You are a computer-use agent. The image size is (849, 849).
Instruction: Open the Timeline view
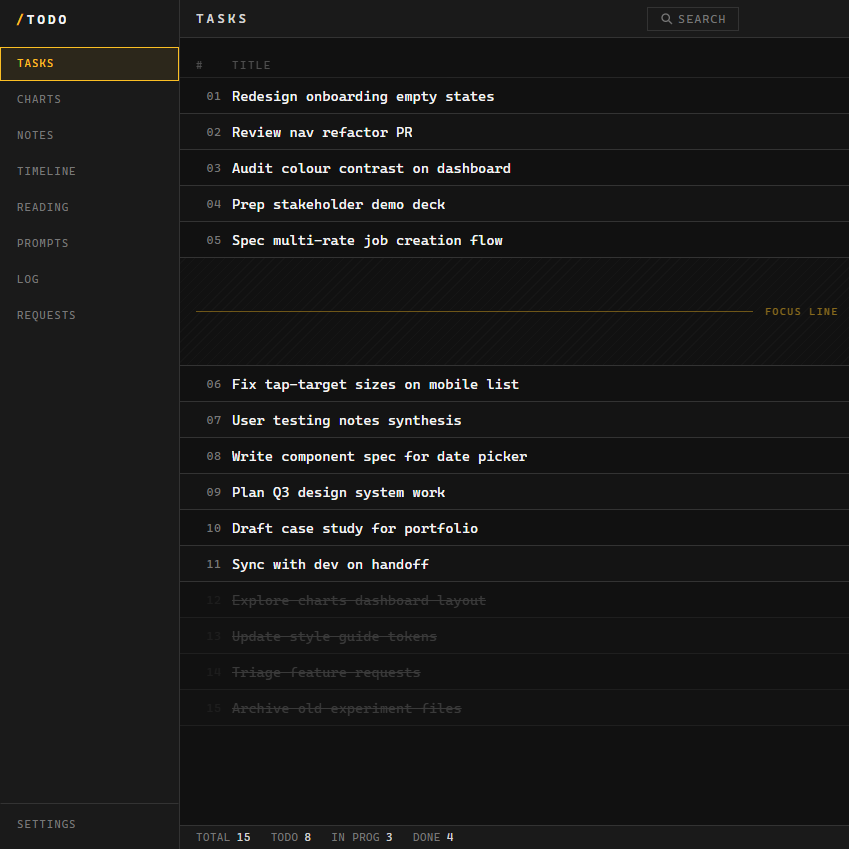click(89, 172)
